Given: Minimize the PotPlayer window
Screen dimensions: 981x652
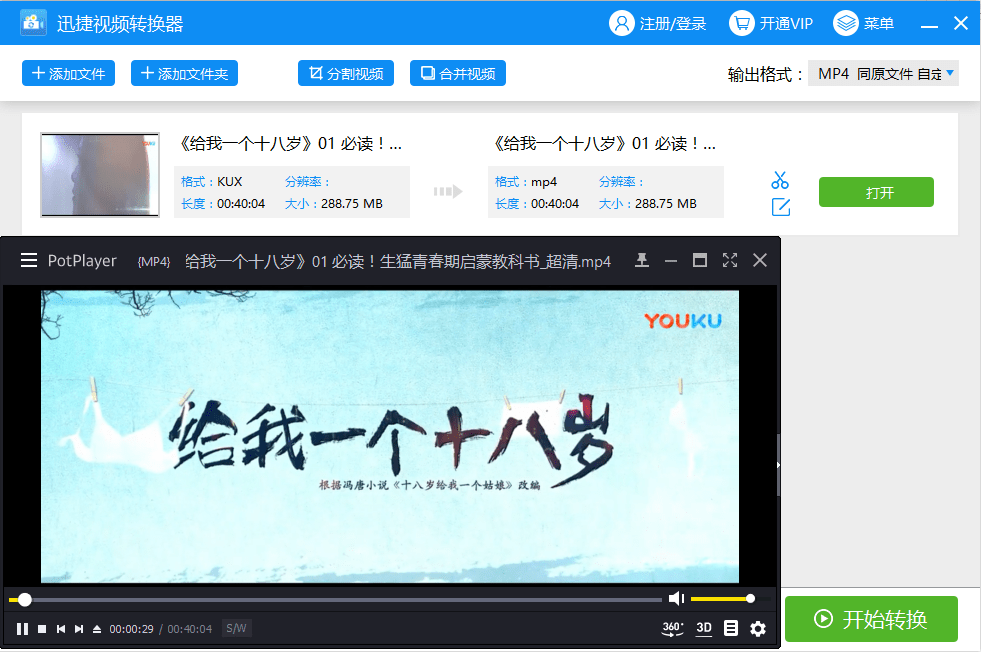Looking at the screenshot, I should point(671,260).
